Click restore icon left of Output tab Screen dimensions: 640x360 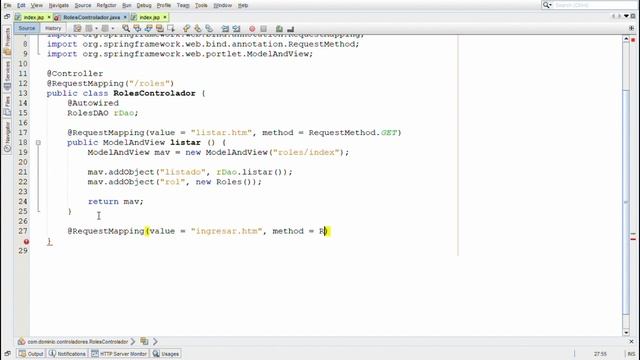point(7,353)
